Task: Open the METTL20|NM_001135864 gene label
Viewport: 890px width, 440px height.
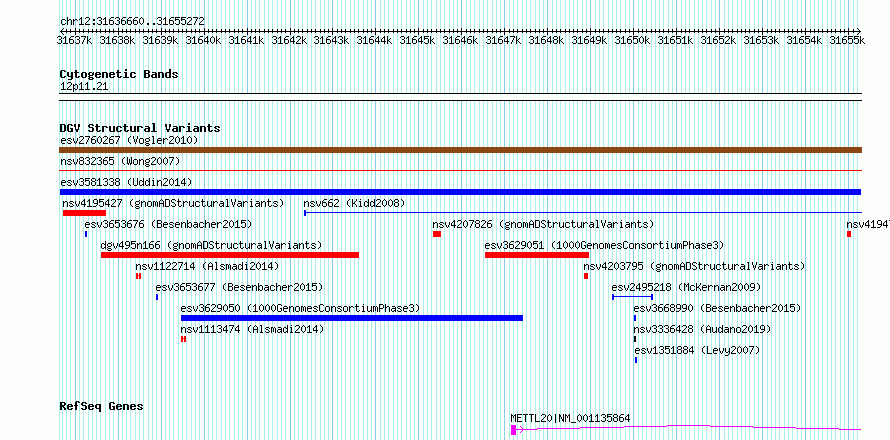Action: [x=570, y=418]
